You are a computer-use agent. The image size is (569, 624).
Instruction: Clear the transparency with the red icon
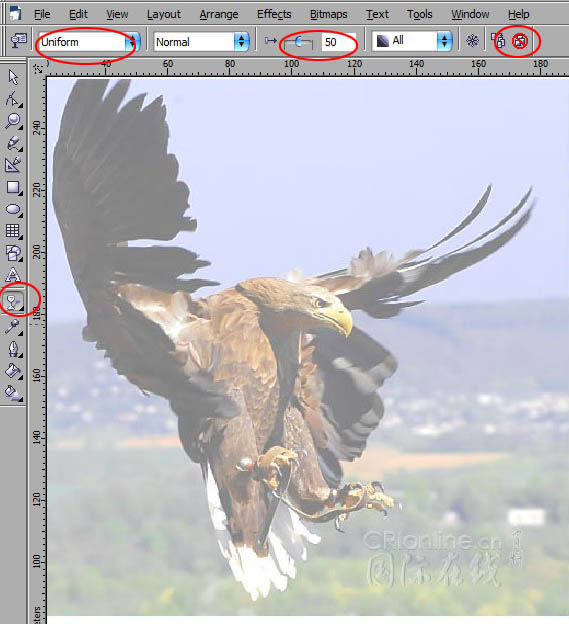click(520, 41)
